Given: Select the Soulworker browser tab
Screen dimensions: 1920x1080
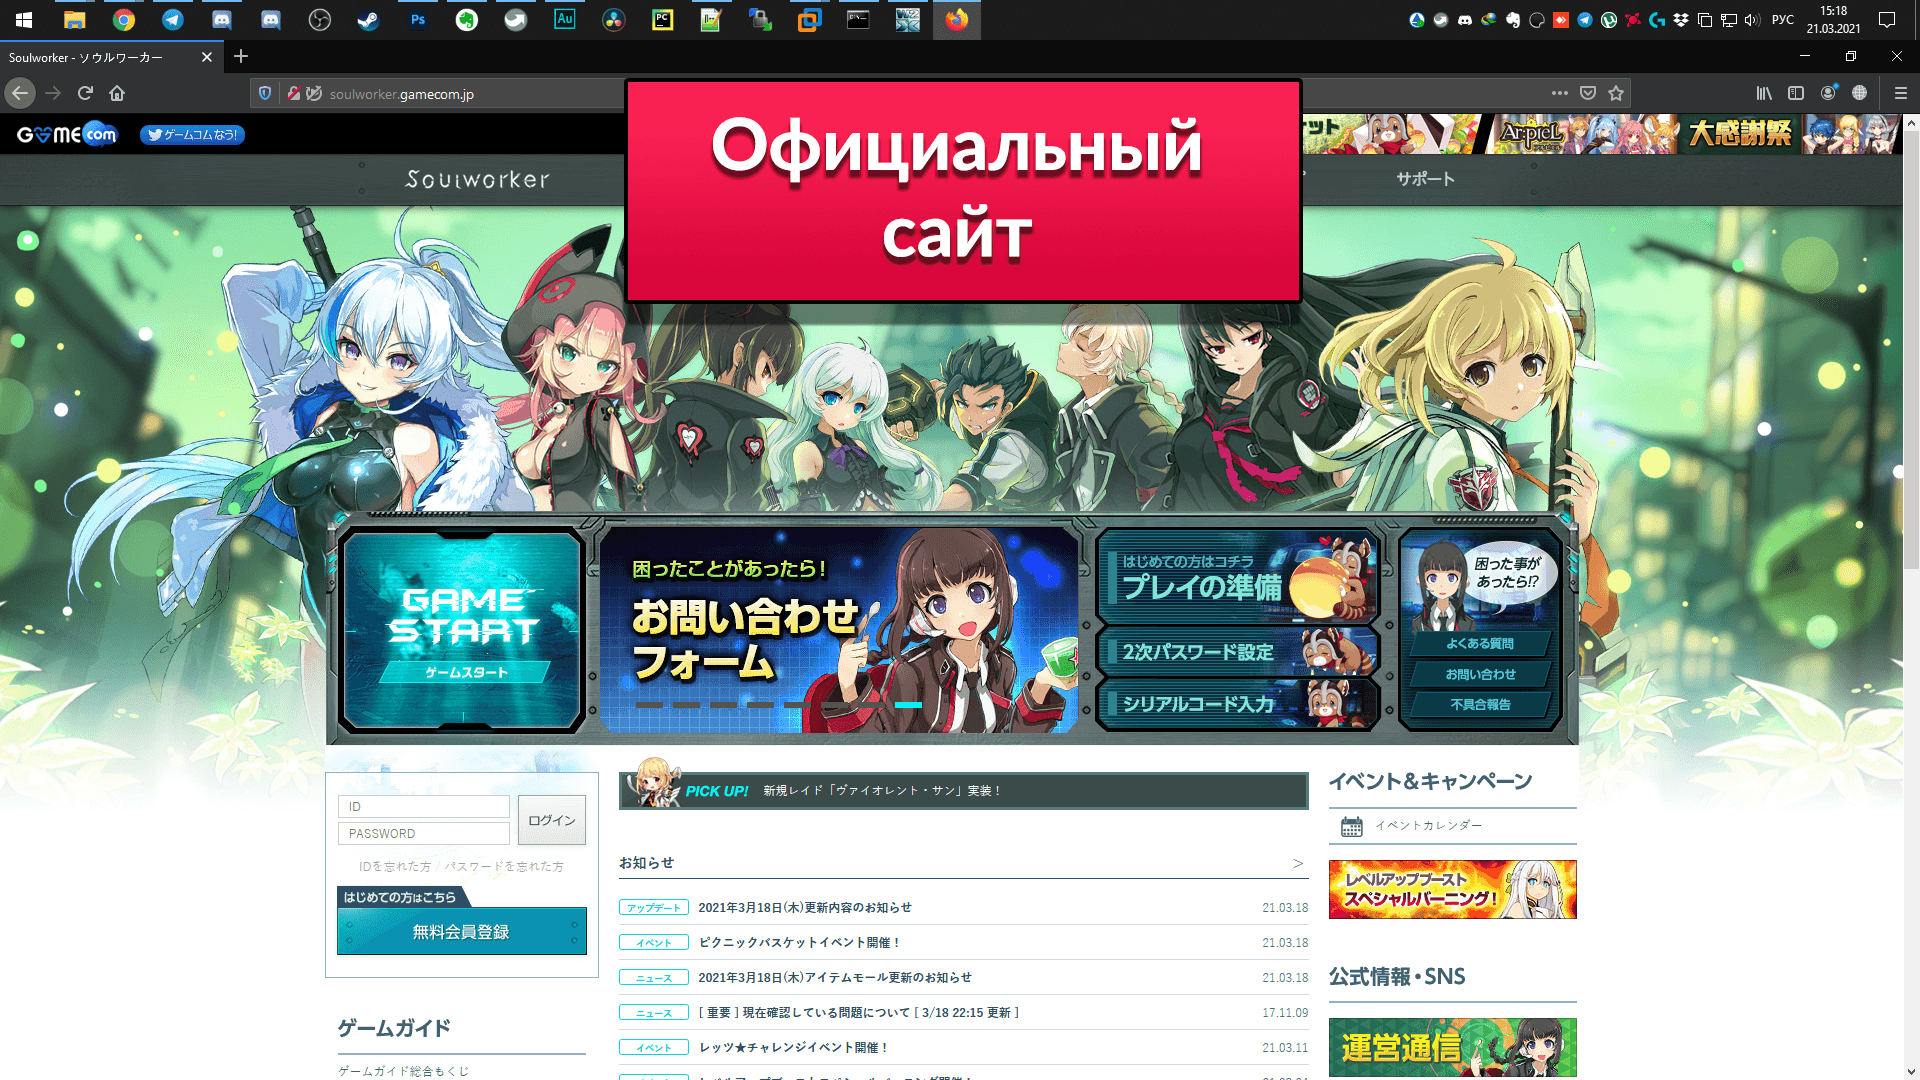Looking at the screenshot, I should (111, 57).
